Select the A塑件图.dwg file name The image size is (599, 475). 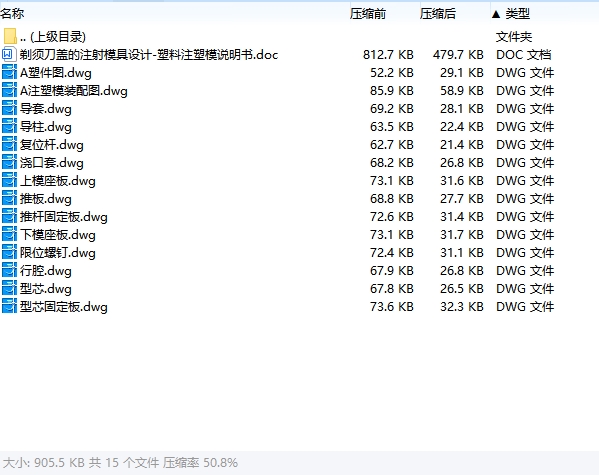(56, 73)
